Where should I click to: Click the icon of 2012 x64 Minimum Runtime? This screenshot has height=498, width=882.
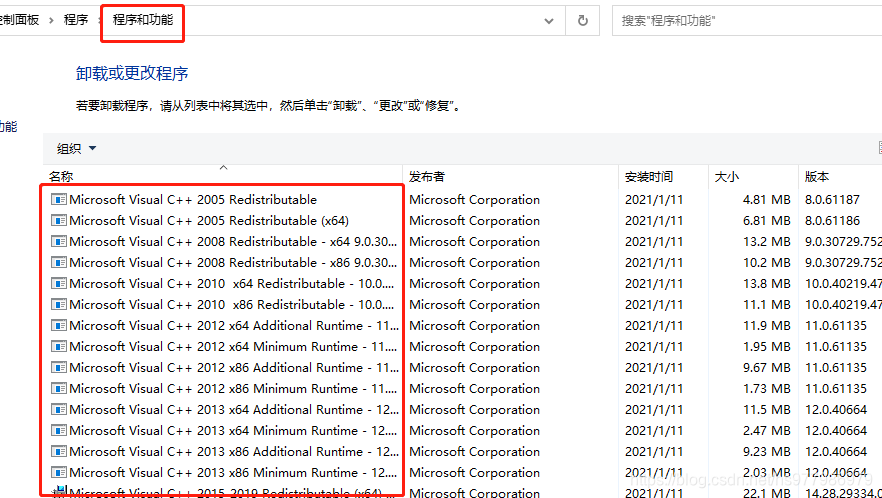pos(58,347)
